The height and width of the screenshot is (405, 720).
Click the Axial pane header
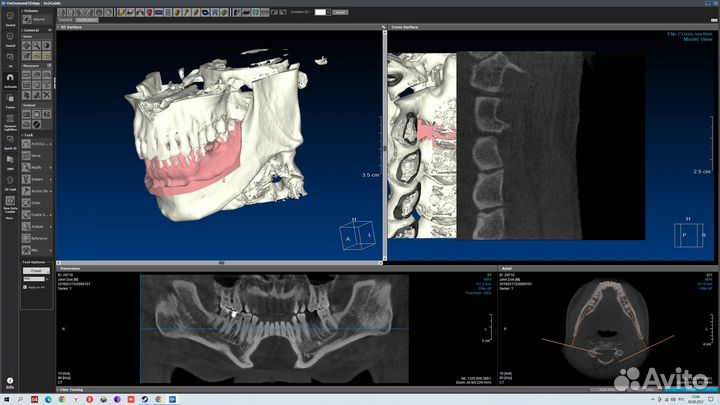coord(608,268)
